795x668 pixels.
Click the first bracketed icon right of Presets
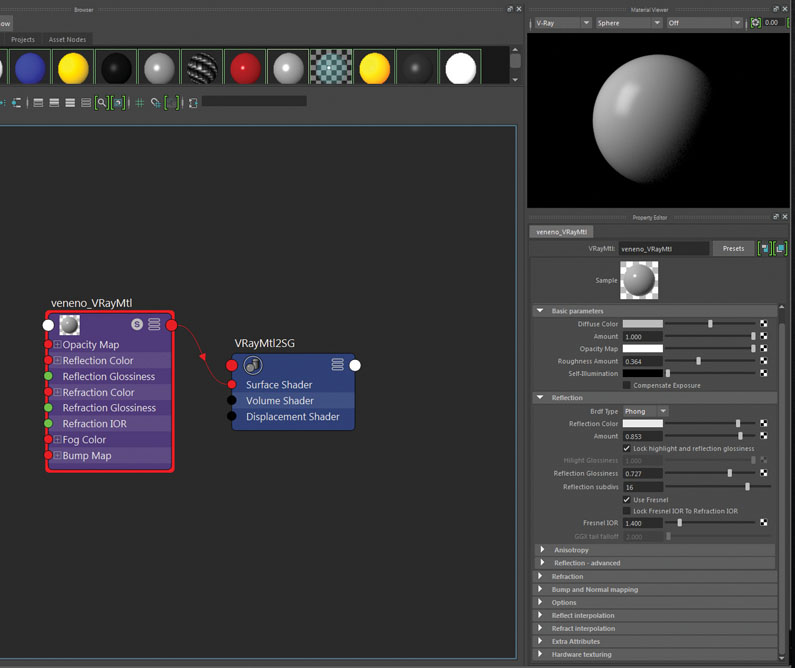tap(764, 248)
